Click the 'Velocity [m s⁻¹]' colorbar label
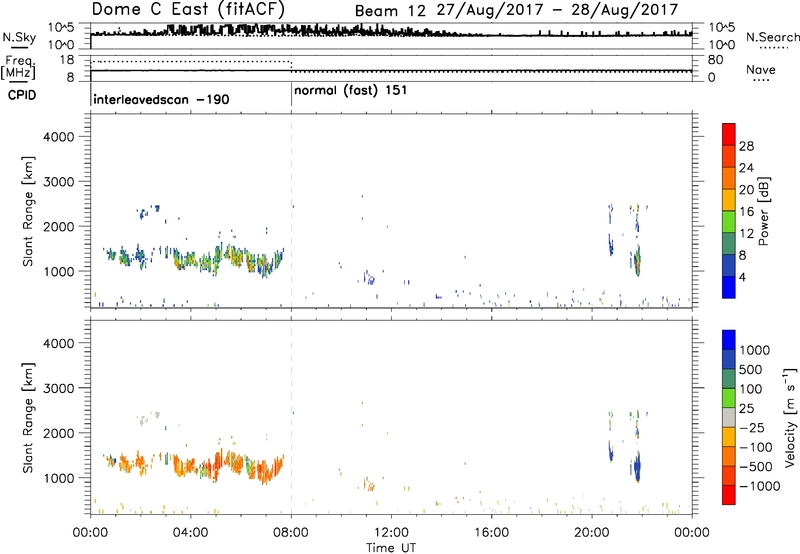 pyautogui.click(x=790, y=417)
